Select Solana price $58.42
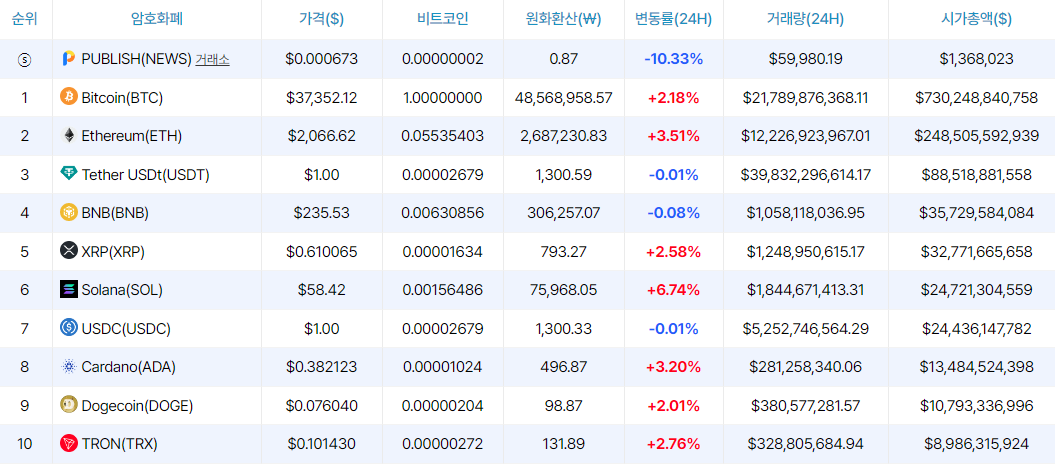The image size is (1055, 464). click(x=322, y=291)
